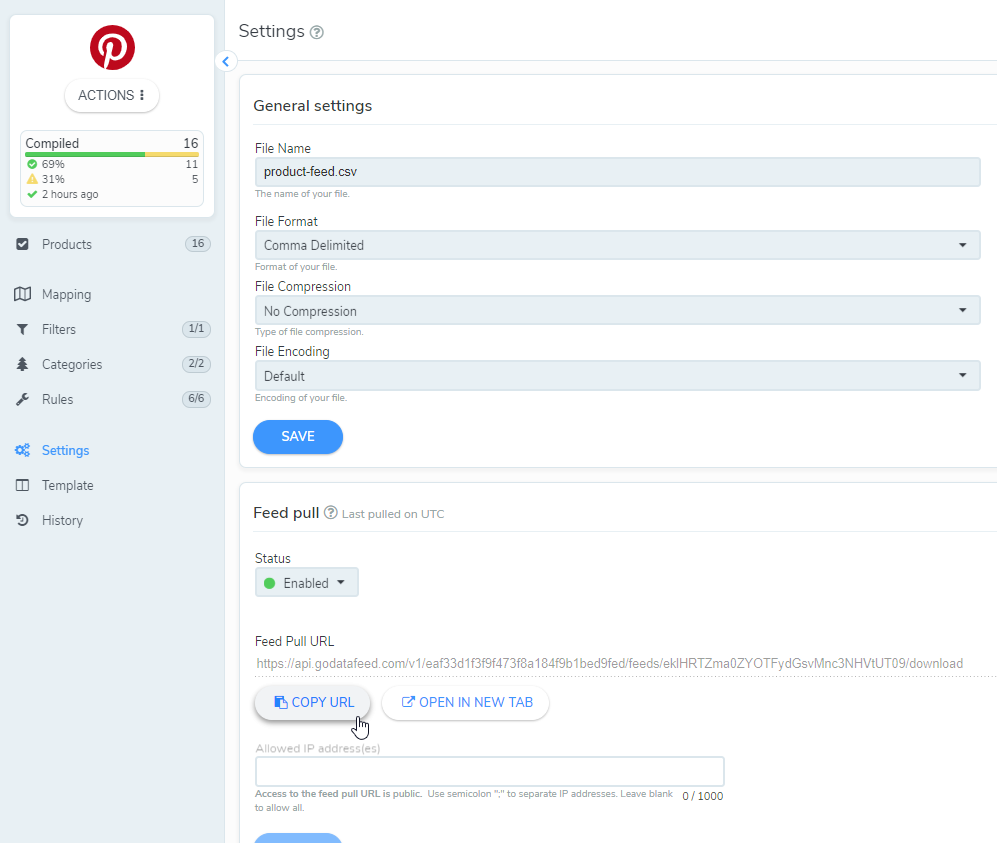Click the Pinterest logo icon
Image resolution: width=997 pixels, height=843 pixels.
pos(111,47)
